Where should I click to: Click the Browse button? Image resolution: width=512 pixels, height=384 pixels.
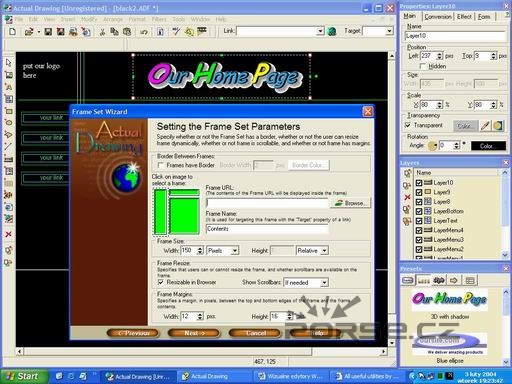click(350, 203)
